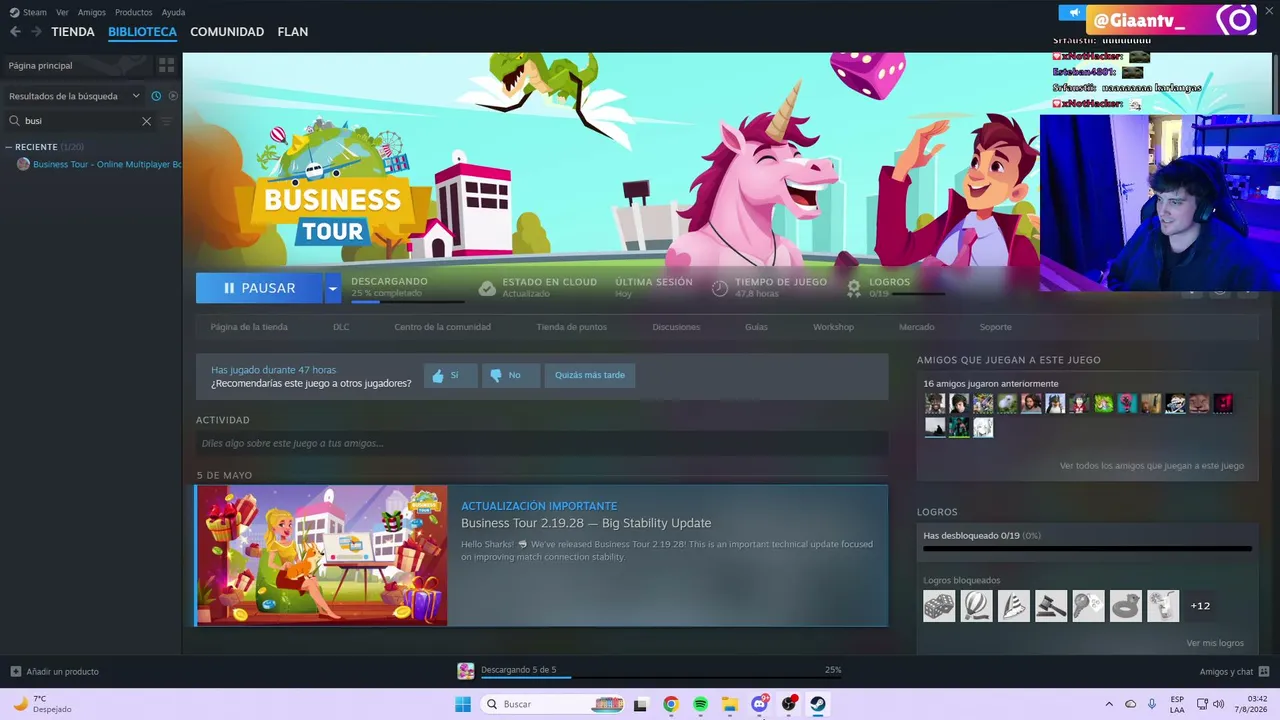
Task: Open the Productos menu
Action: pyautogui.click(x=134, y=12)
